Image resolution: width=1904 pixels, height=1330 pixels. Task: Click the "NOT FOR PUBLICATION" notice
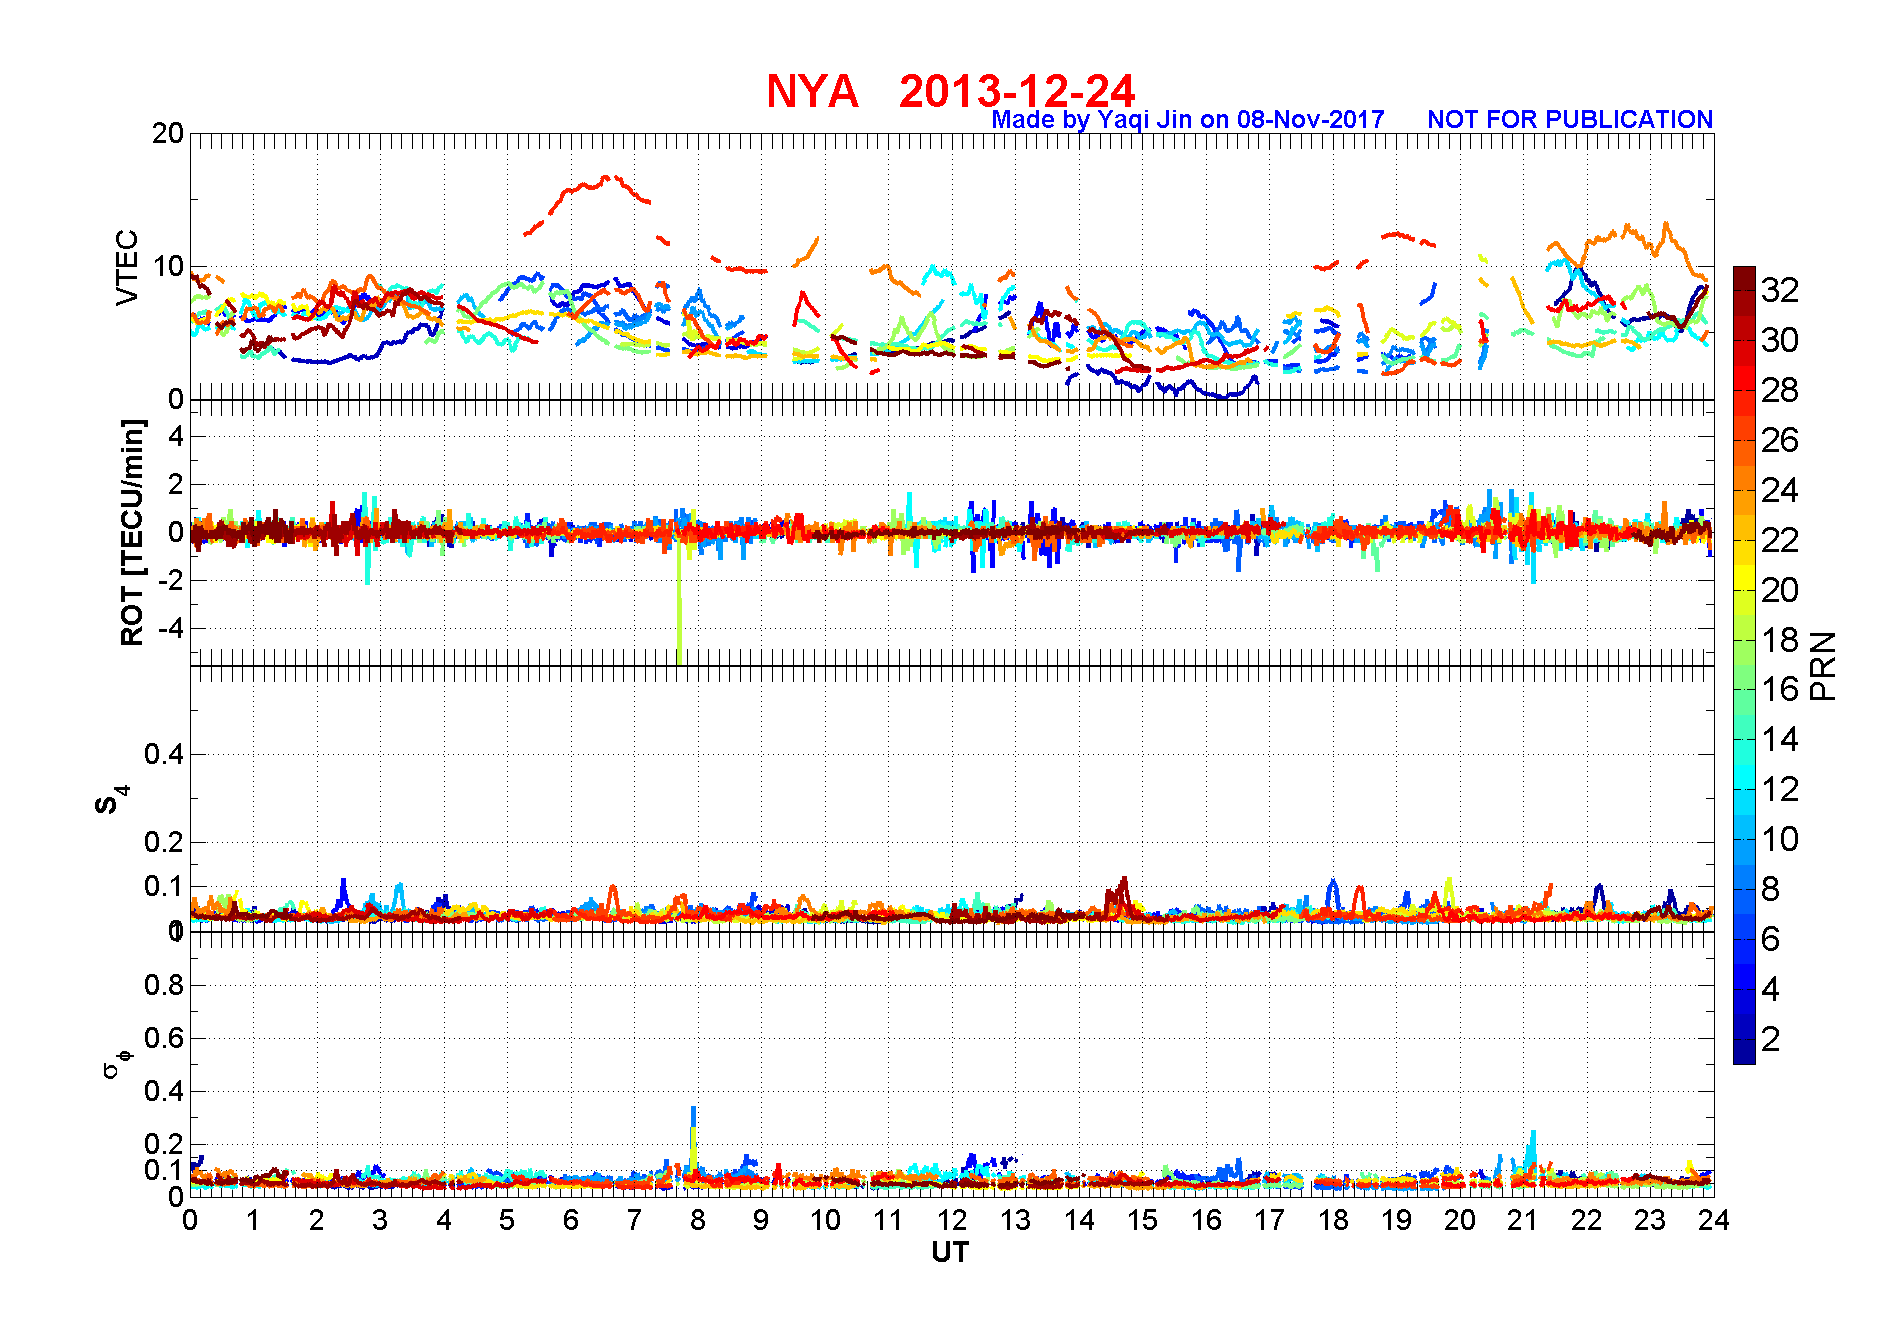[x=1570, y=120]
